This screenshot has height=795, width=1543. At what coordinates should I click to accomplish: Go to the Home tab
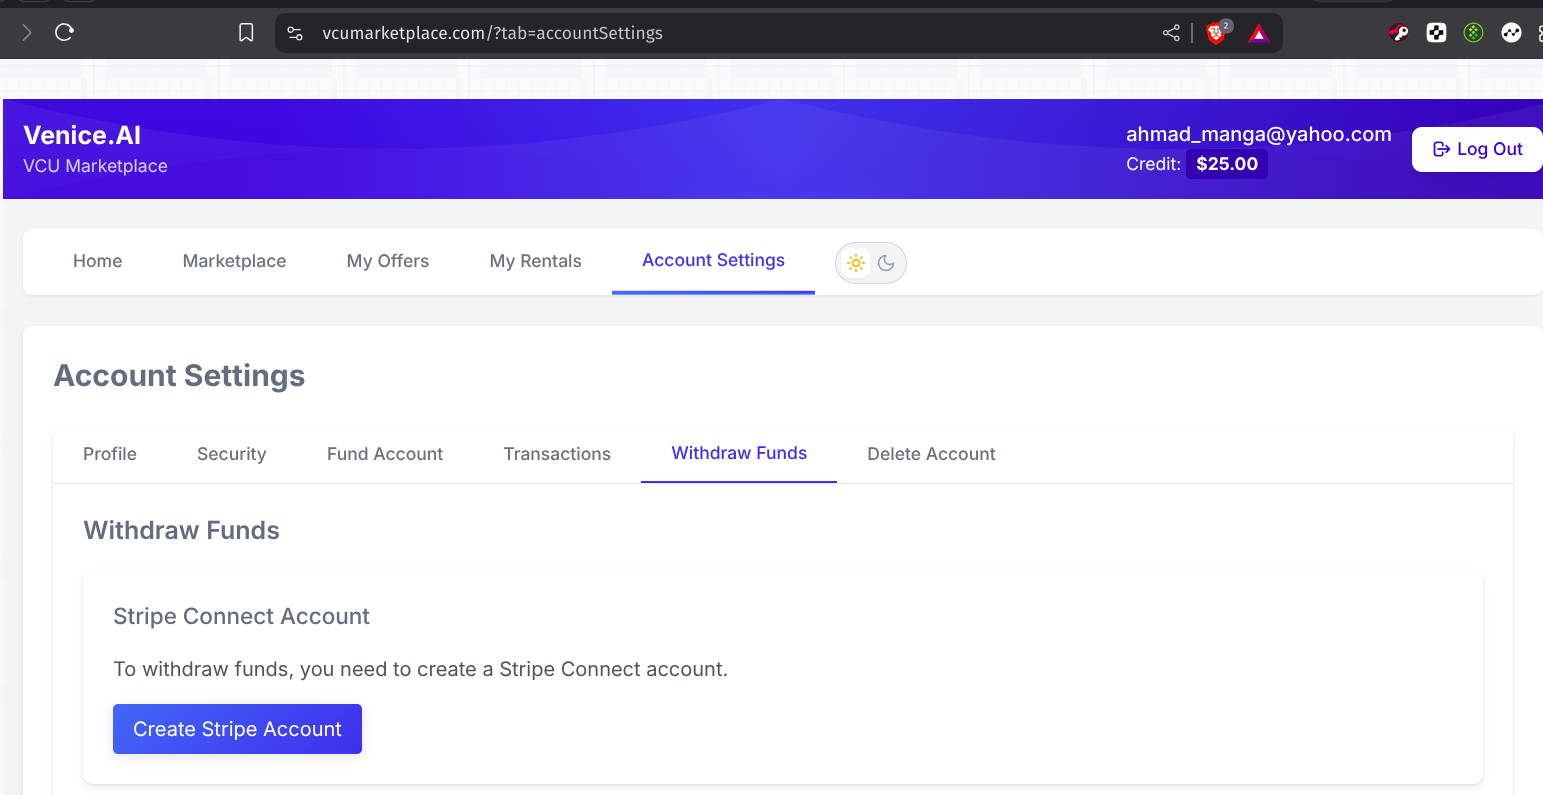pos(98,261)
